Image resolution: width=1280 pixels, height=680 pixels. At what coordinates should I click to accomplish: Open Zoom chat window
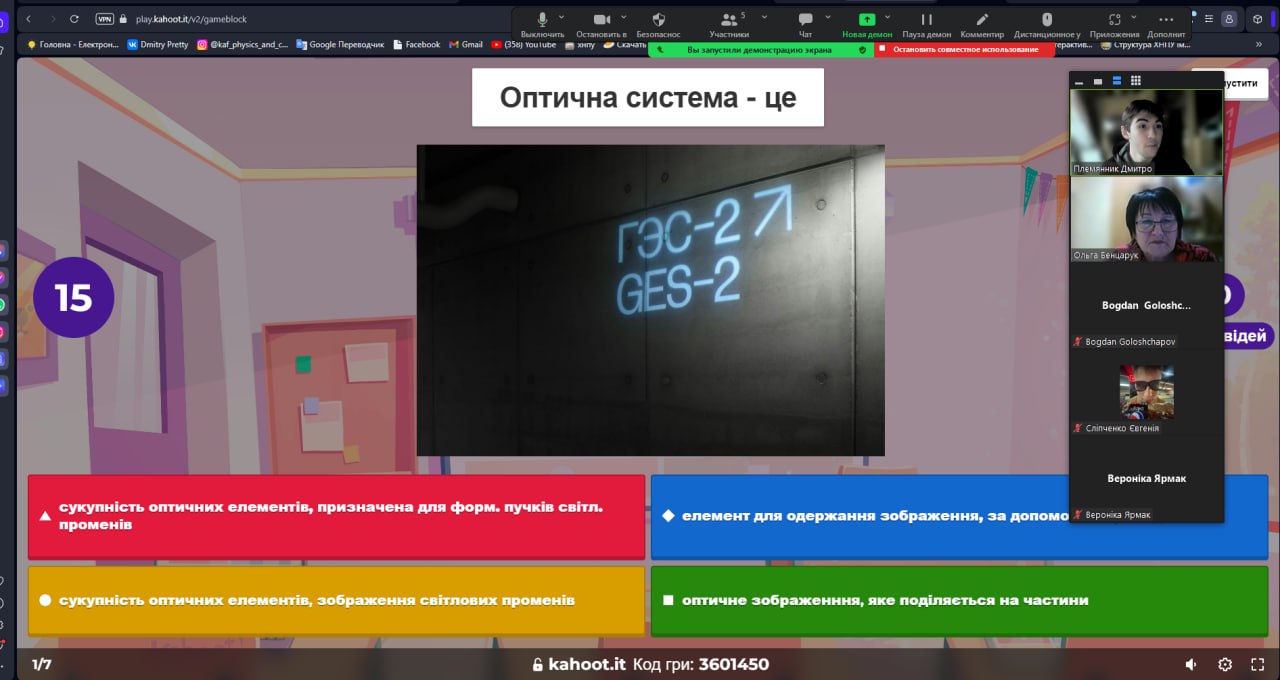[805, 20]
